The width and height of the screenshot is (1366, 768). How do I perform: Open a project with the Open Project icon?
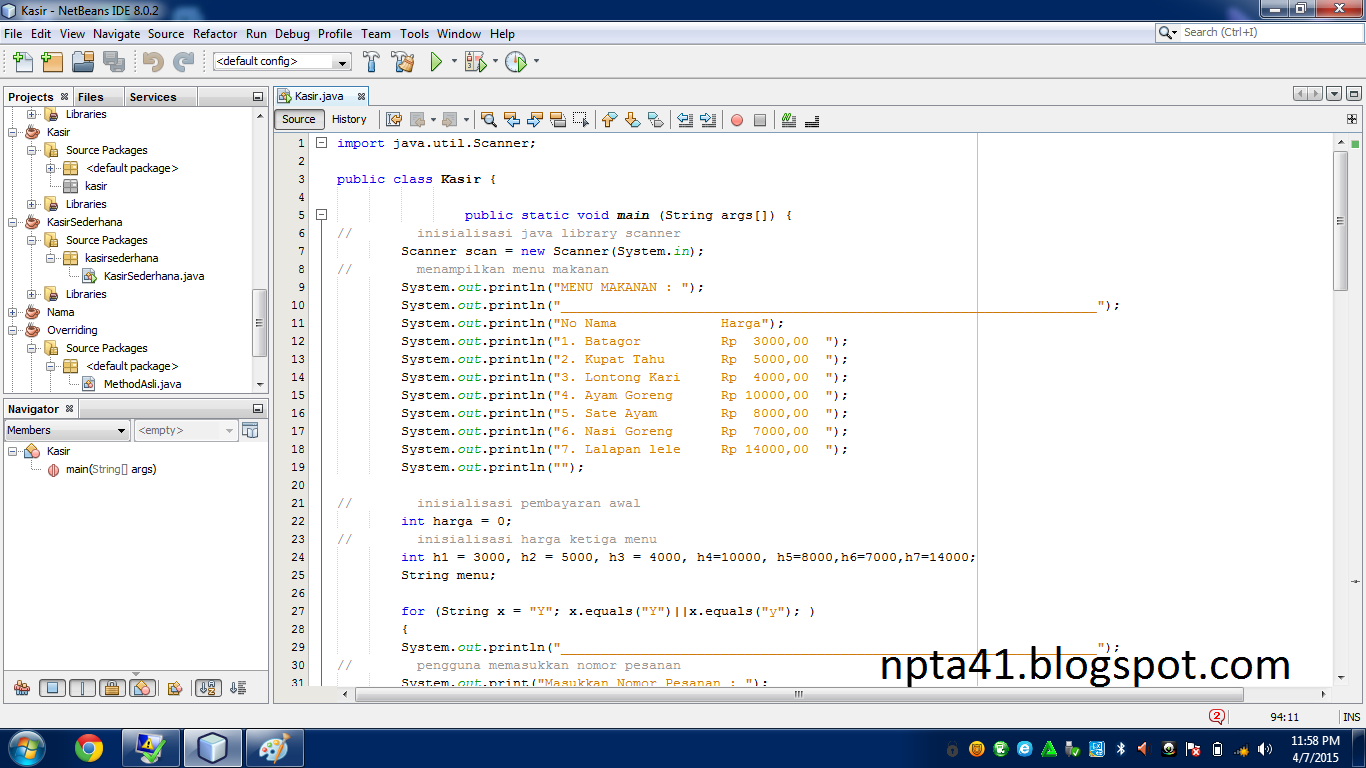(x=84, y=61)
